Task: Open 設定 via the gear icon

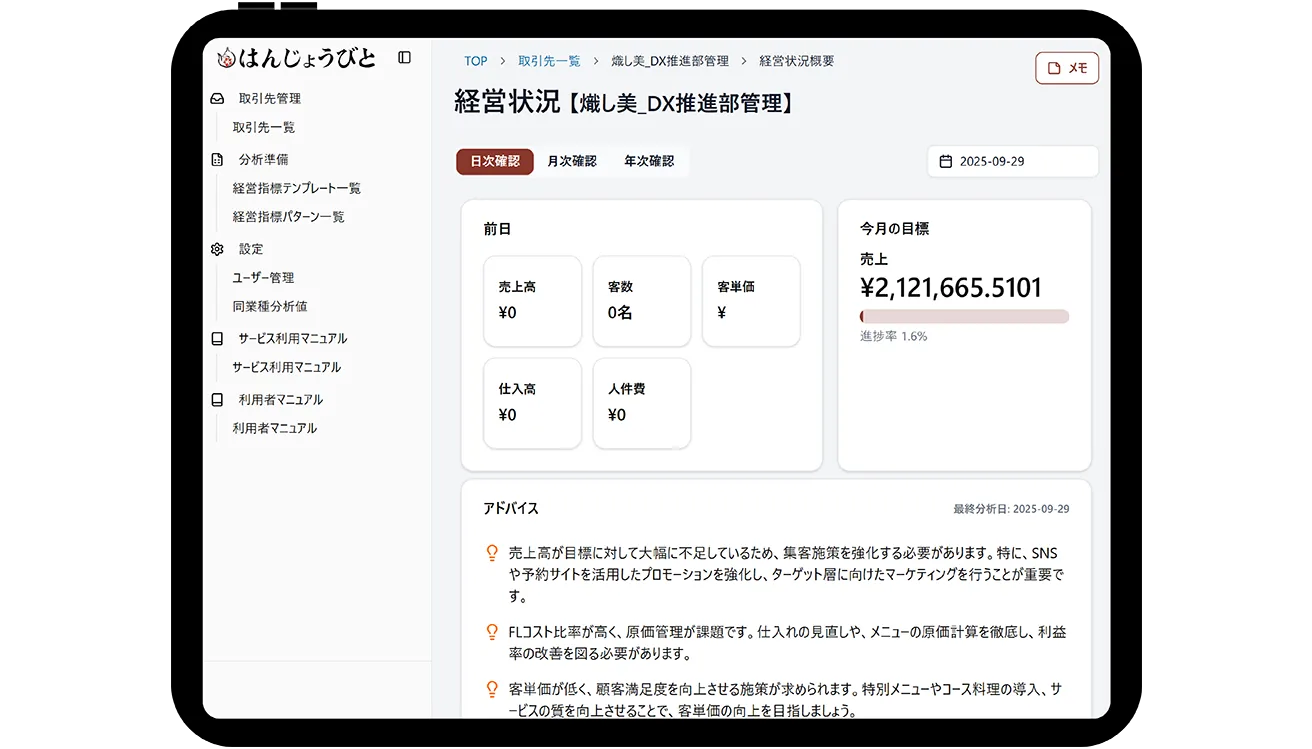Action: click(215, 248)
